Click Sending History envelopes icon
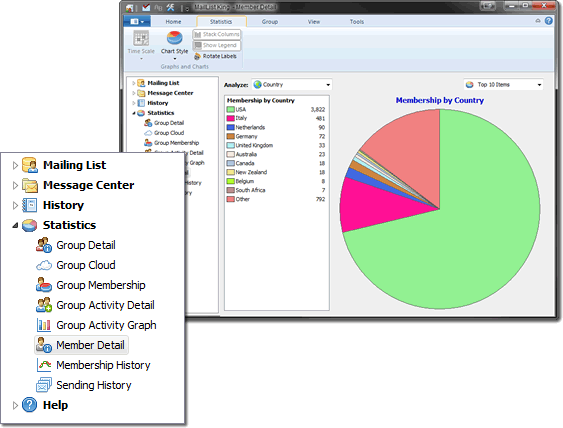This screenshot has height=428, width=563. coord(44,385)
